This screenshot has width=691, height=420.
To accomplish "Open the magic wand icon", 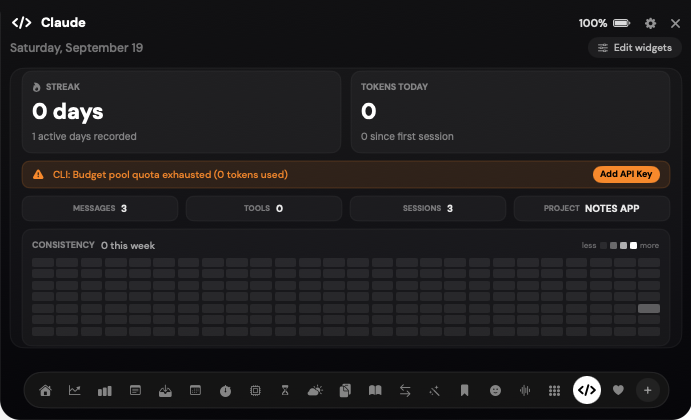I will click(435, 390).
